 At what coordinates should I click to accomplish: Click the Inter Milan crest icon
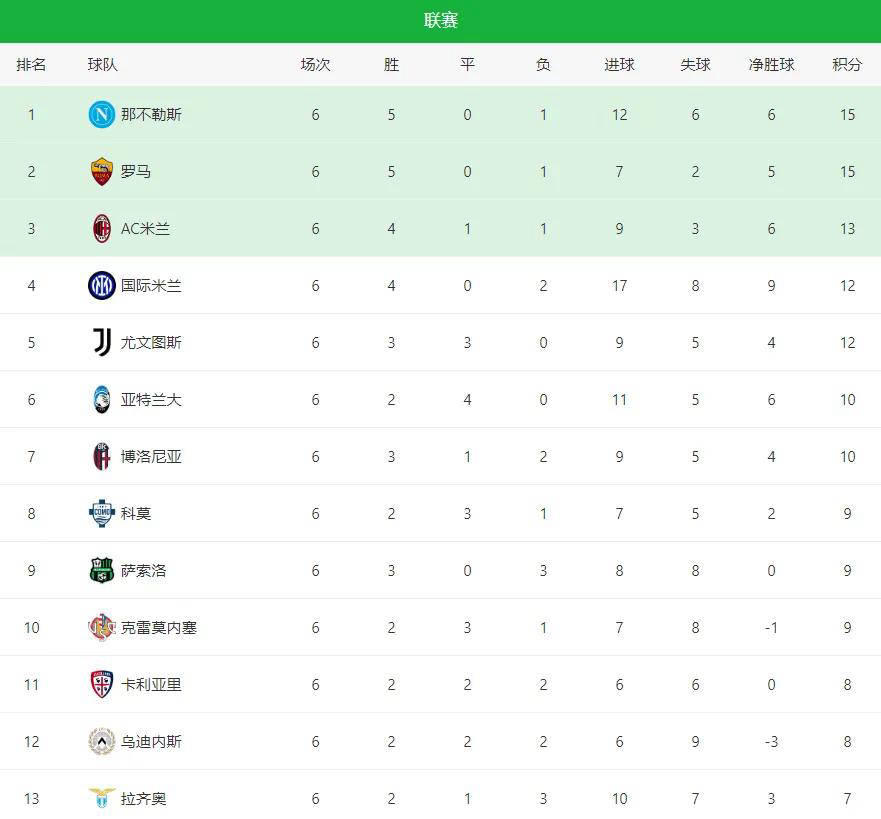click(x=102, y=286)
